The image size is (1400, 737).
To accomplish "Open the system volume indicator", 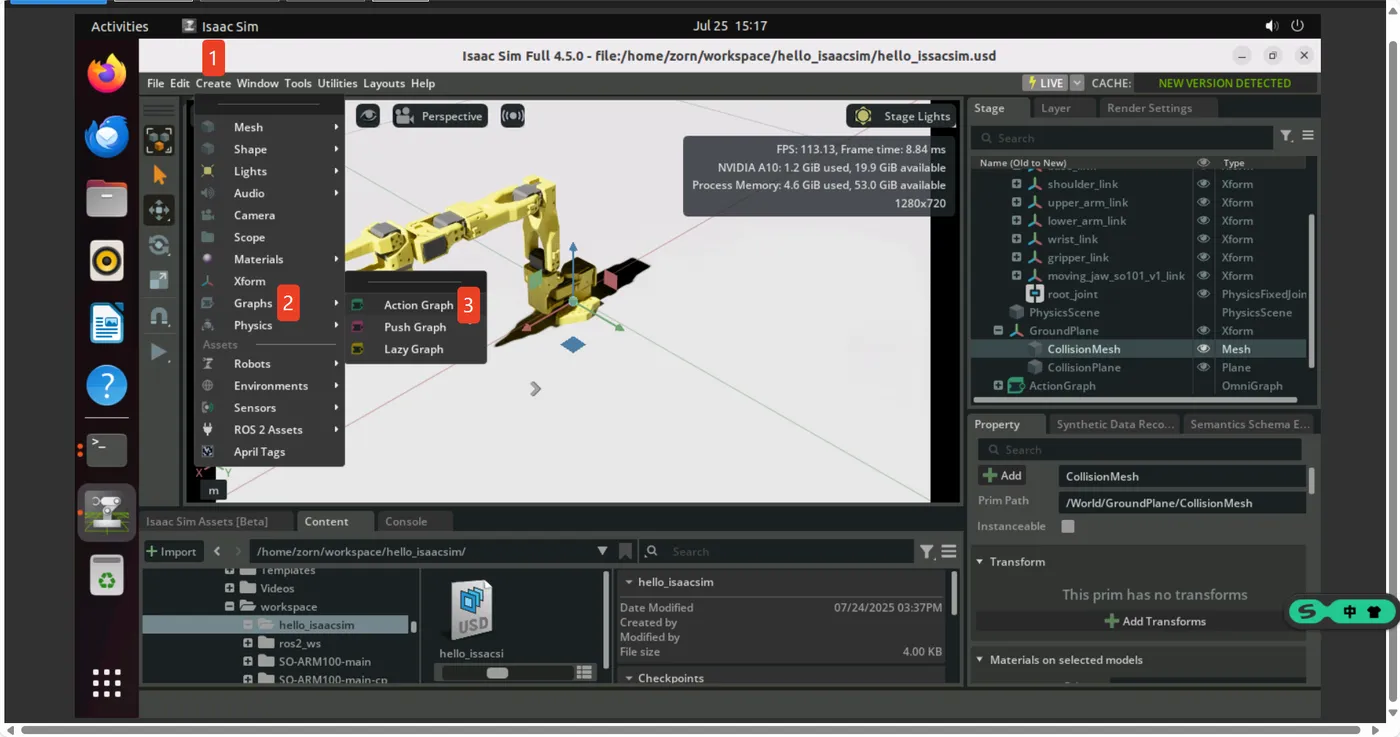I will [x=1271, y=26].
